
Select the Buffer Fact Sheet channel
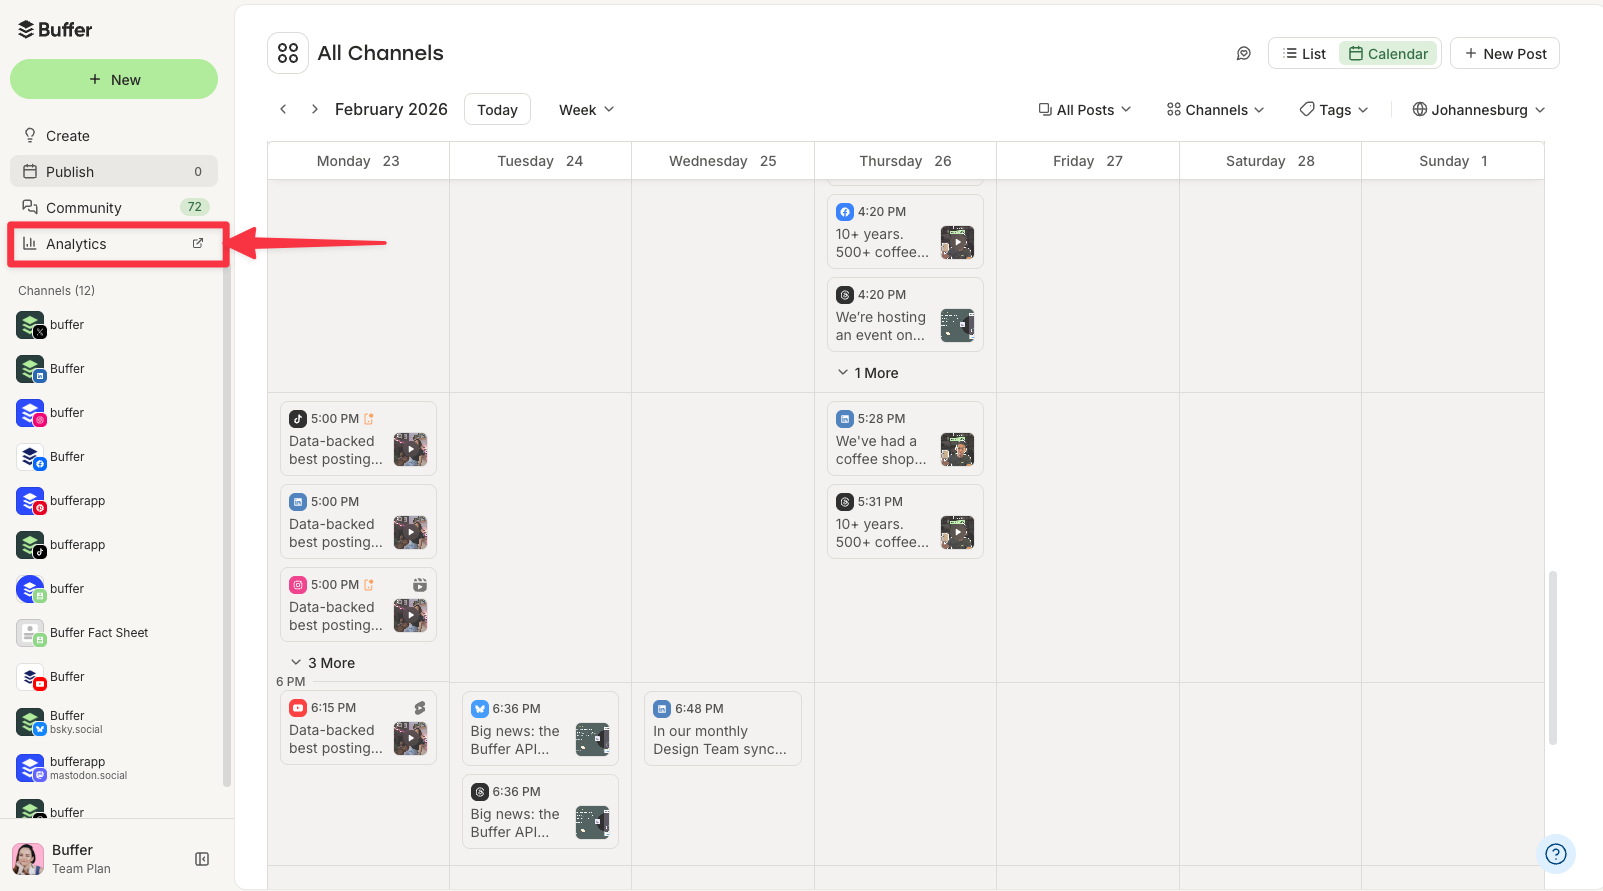[115, 633]
